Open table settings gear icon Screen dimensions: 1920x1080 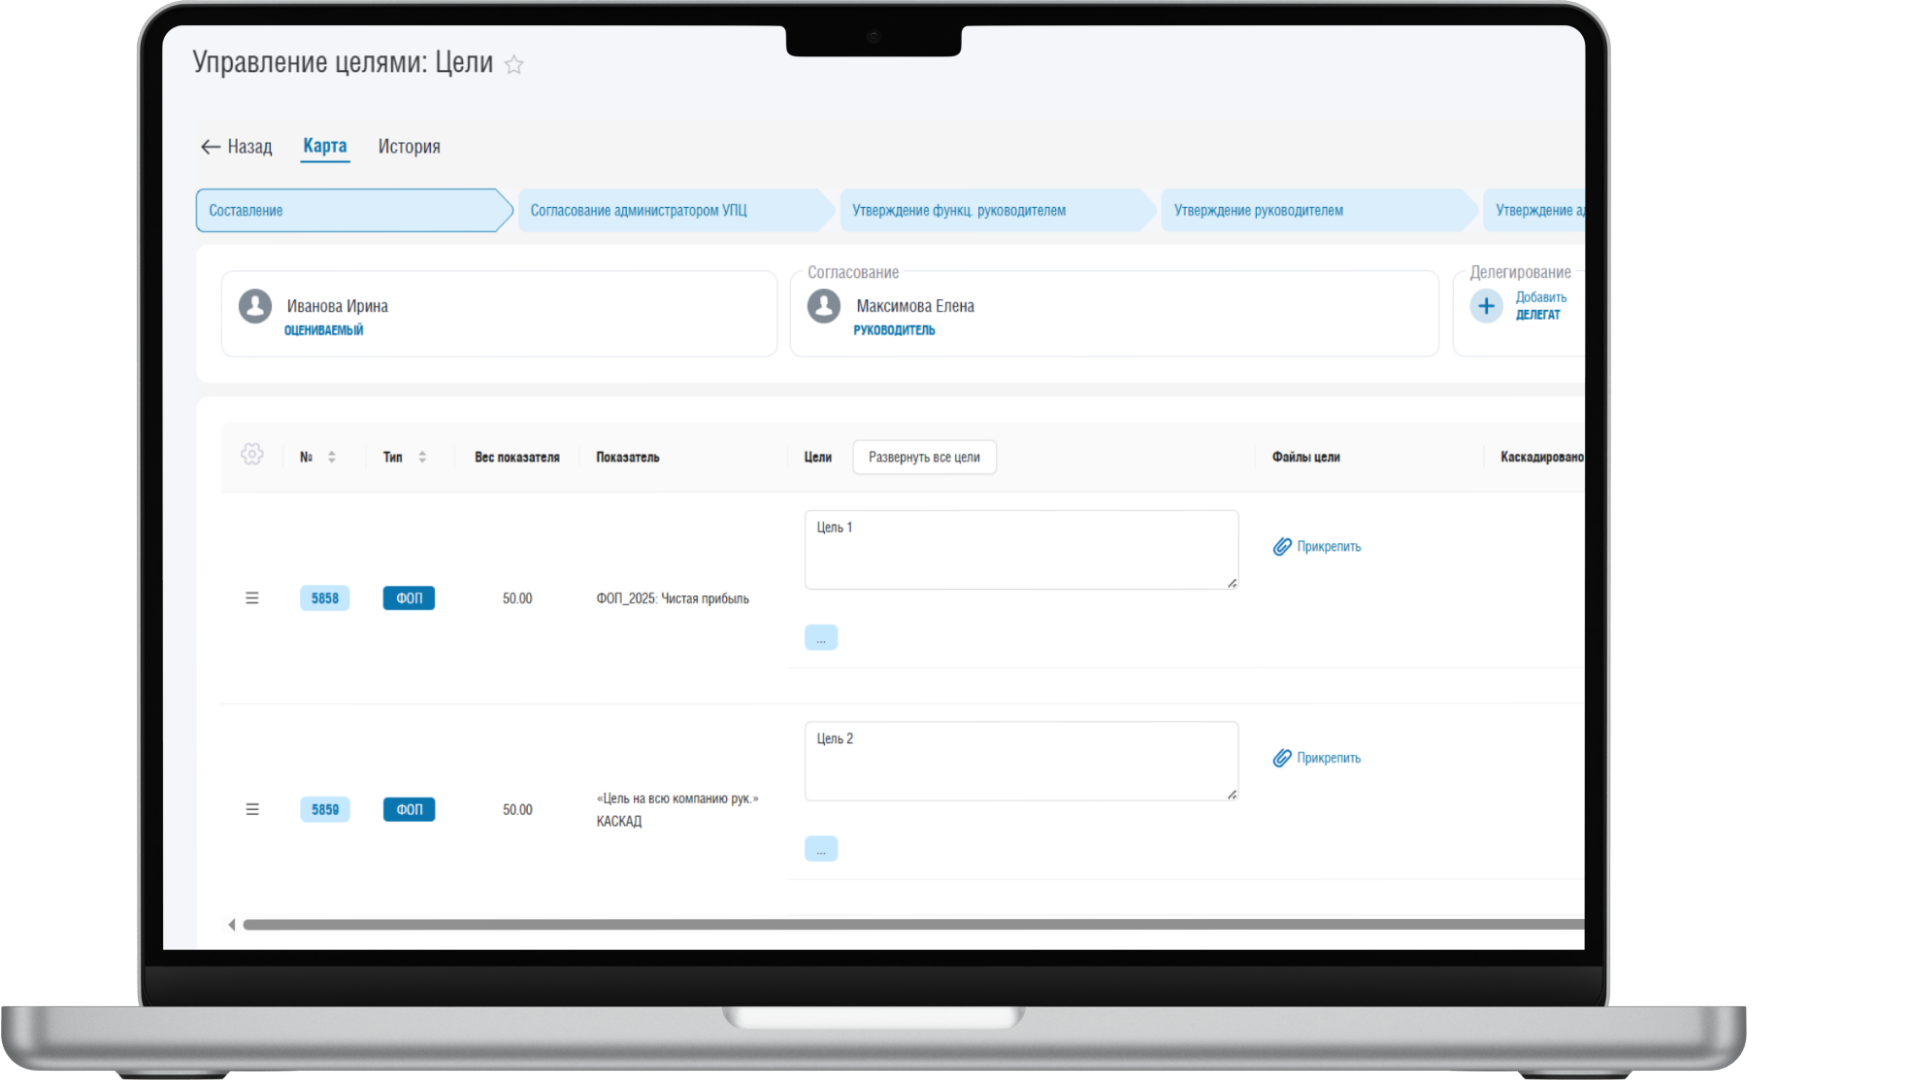pos(252,455)
